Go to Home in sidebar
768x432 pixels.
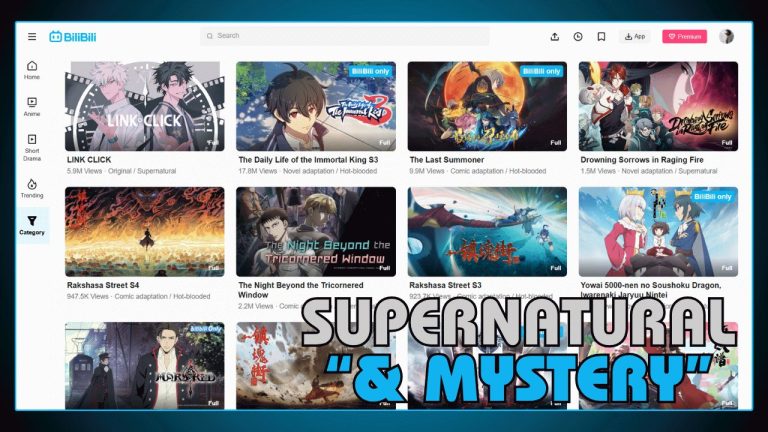pos(32,70)
